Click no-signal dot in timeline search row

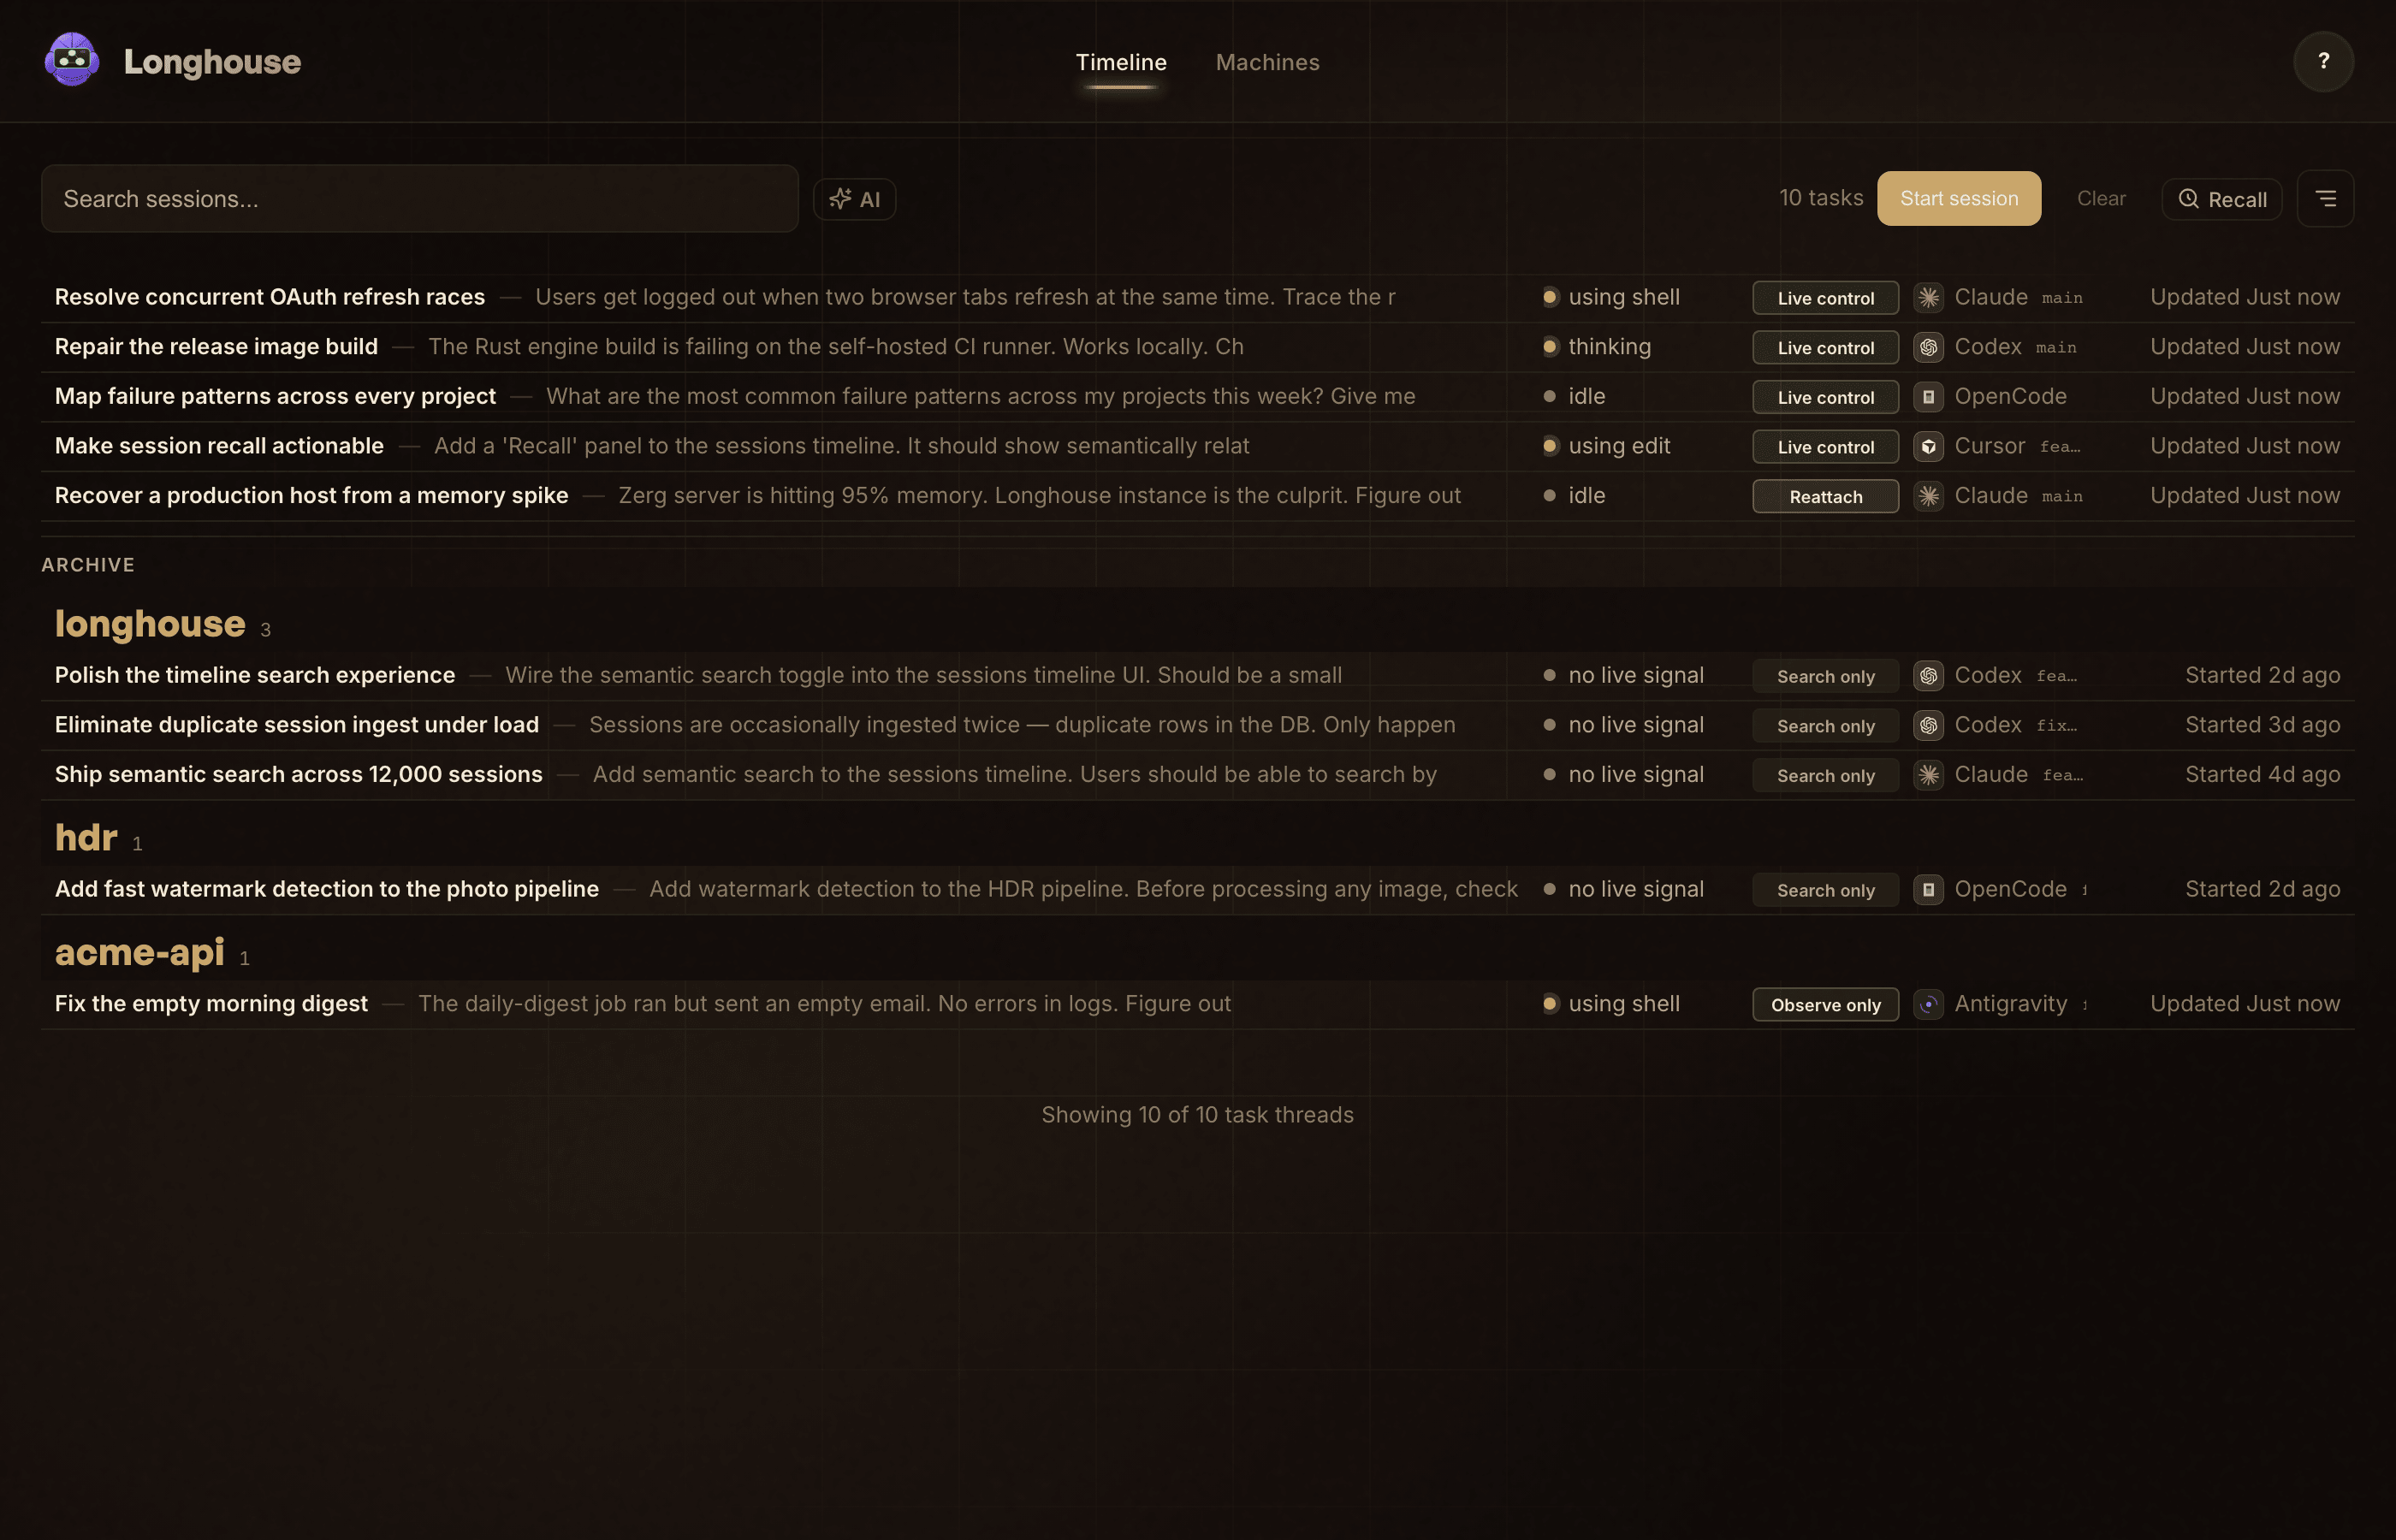pos(1550,676)
